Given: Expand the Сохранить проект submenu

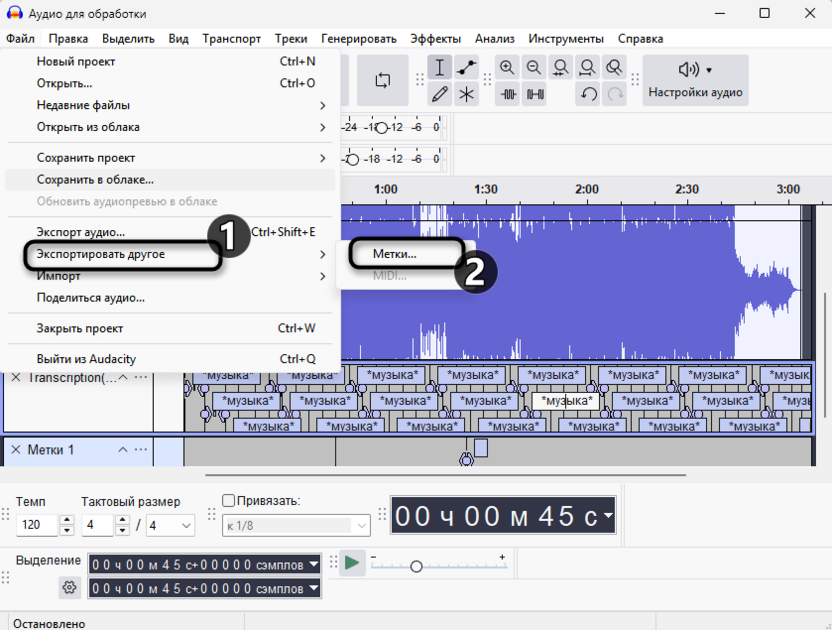Looking at the screenshot, I should (x=170, y=158).
